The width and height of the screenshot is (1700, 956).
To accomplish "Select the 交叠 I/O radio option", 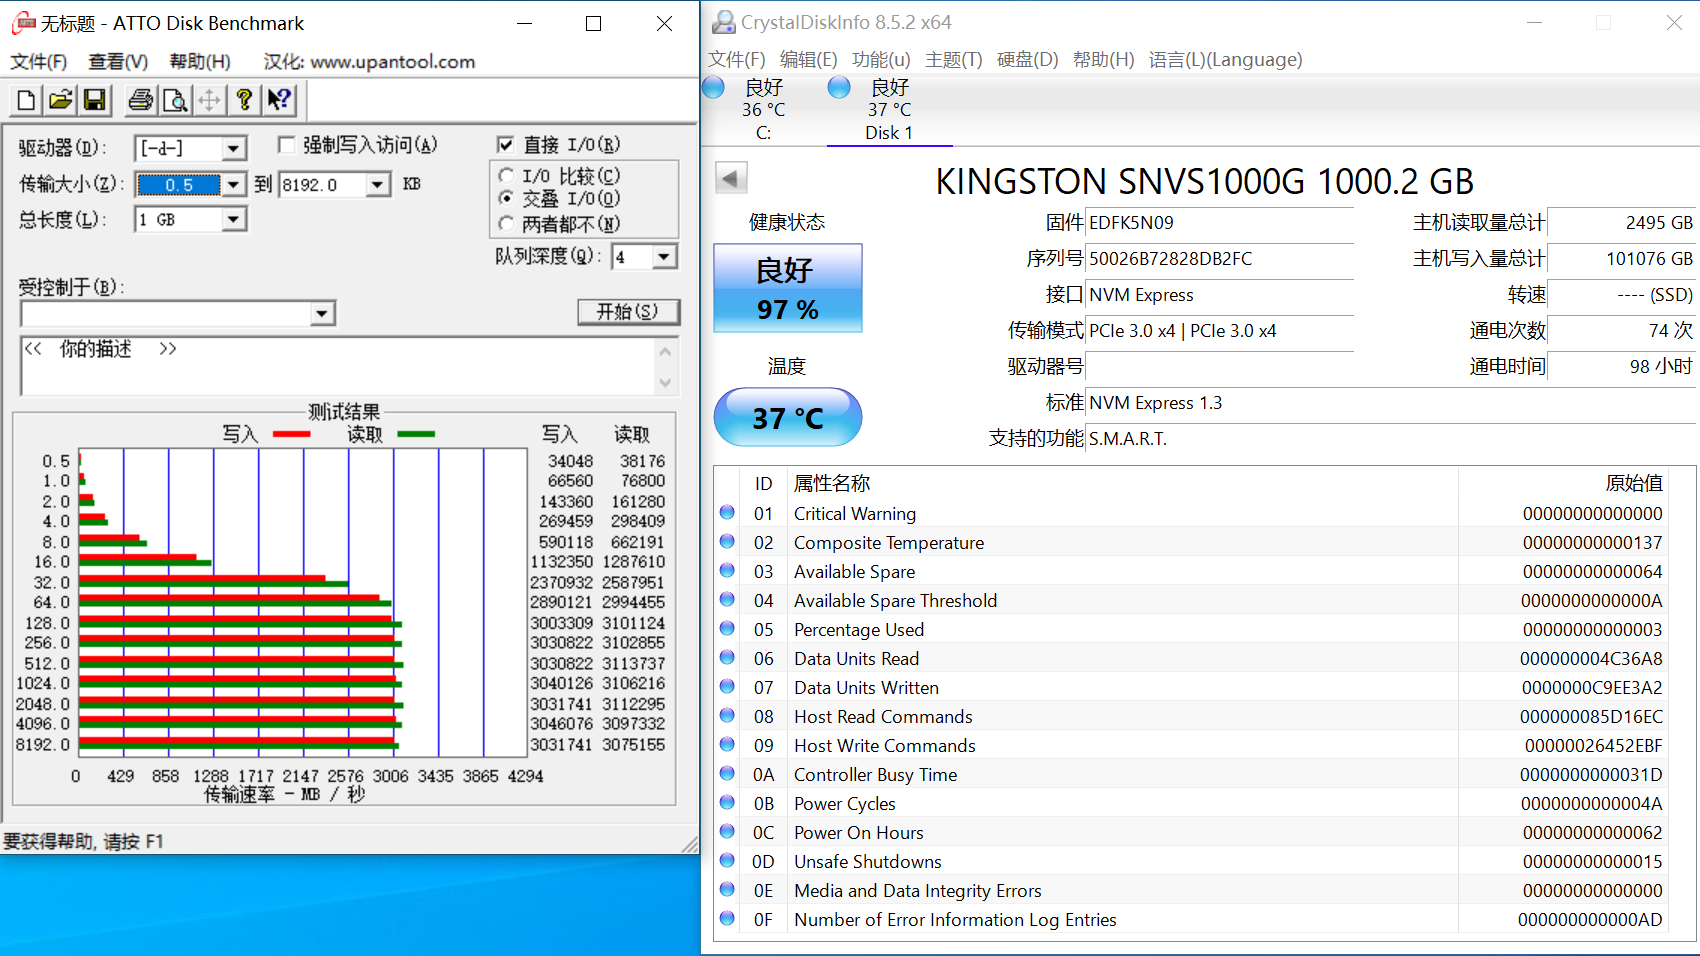I will pos(506,199).
